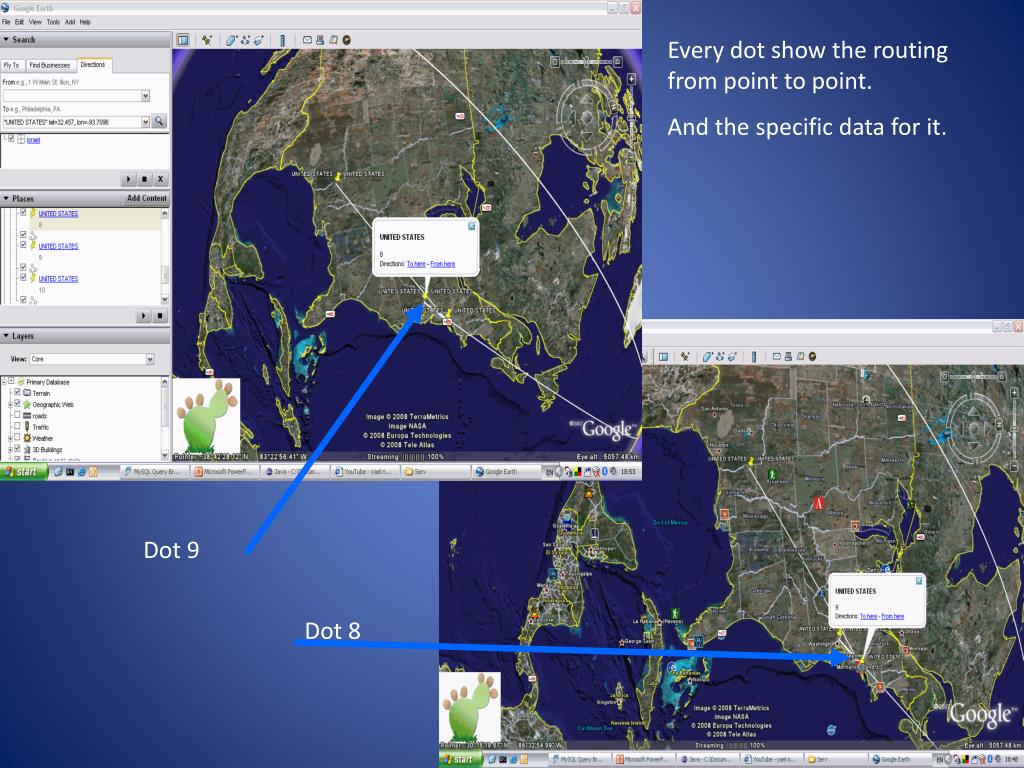Toggle the Terrain layer checkbox

18,393
